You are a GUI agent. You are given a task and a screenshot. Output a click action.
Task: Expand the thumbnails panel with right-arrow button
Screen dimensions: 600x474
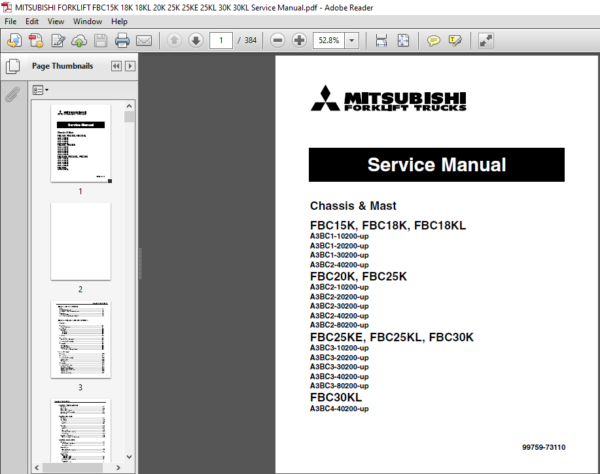(130, 66)
